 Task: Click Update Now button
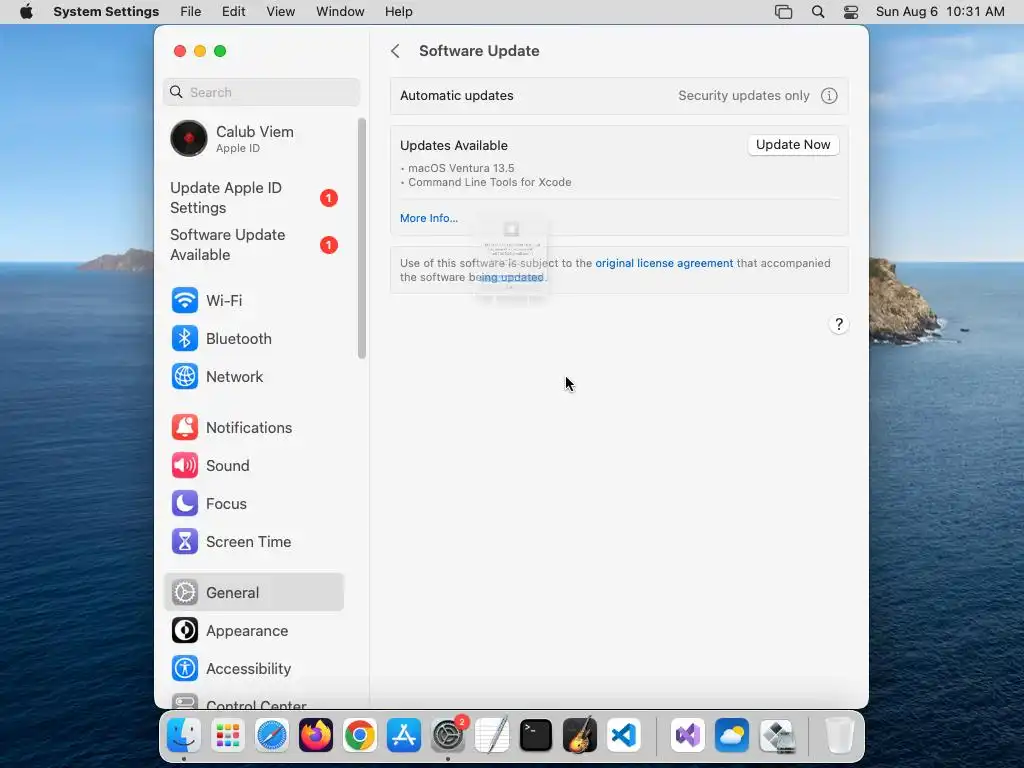click(x=793, y=145)
